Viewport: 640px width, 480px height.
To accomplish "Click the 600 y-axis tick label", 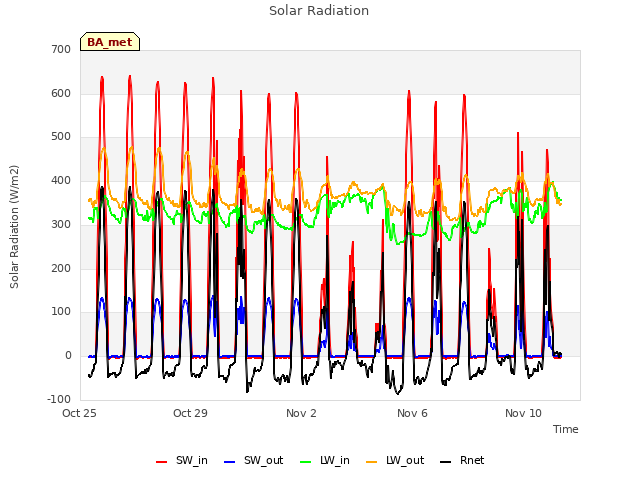I will pyautogui.click(x=61, y=93).
